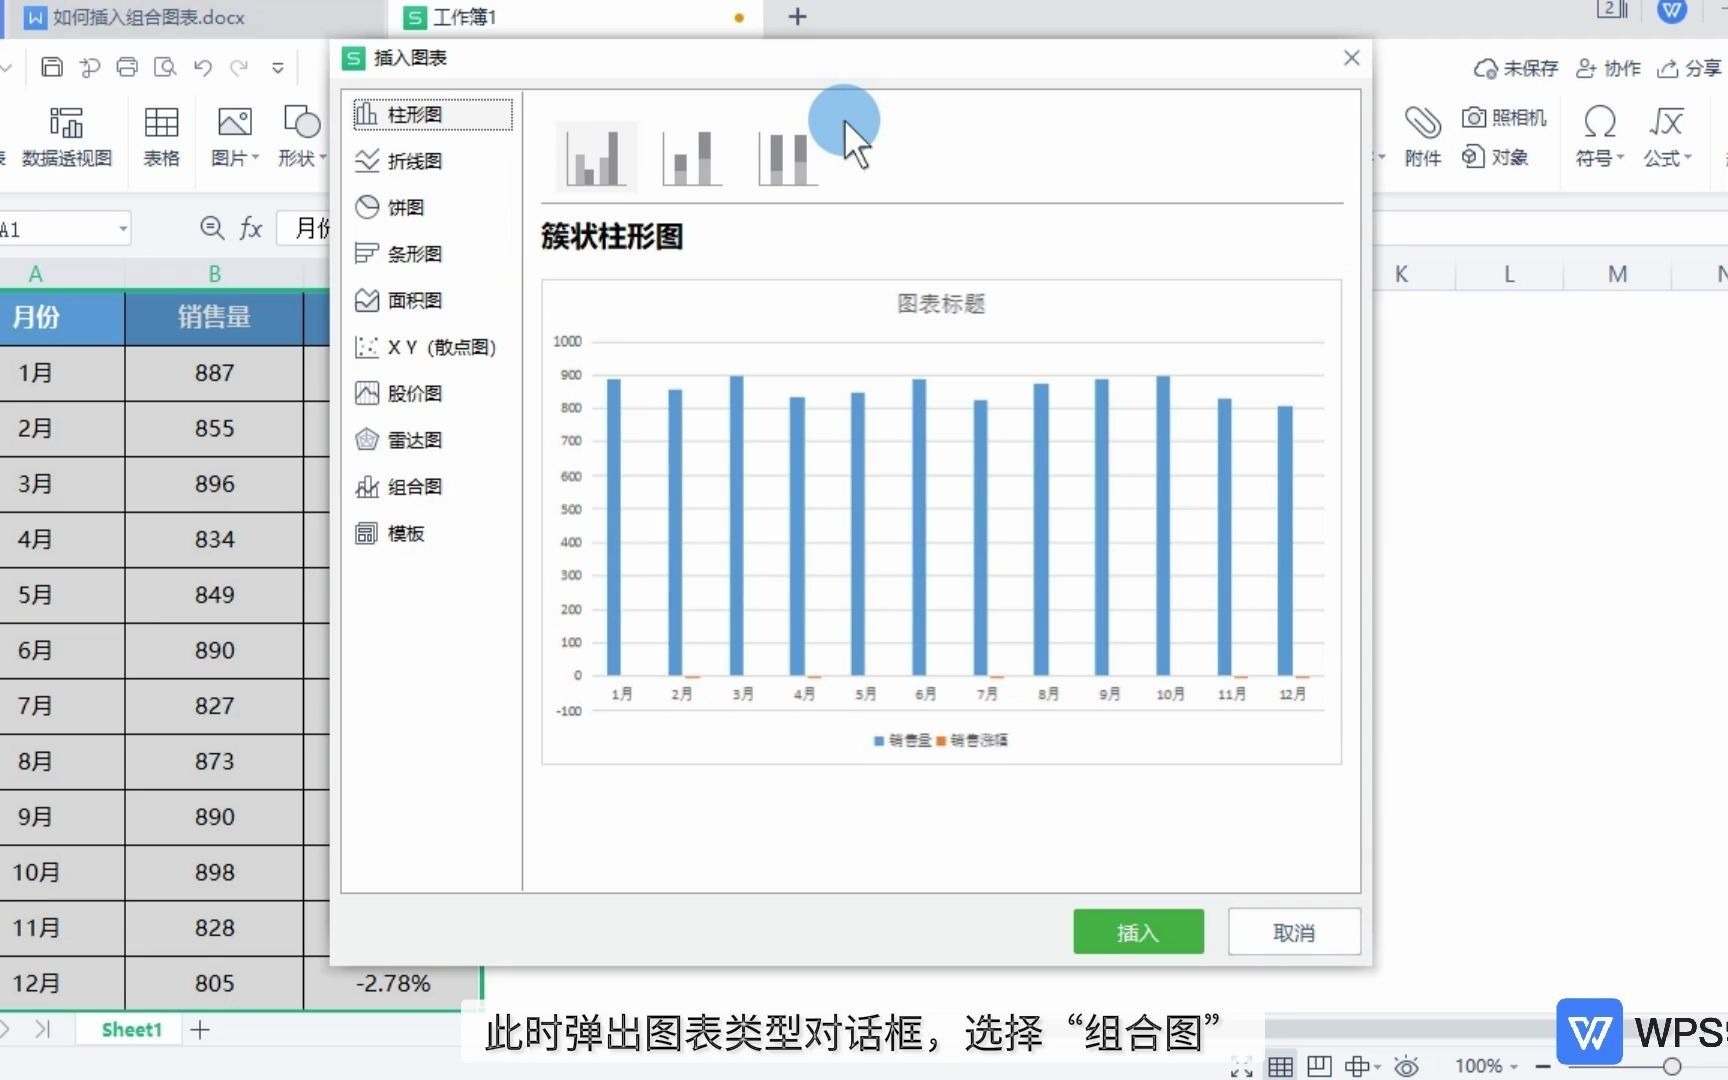This screenshot has width=1728, height=1080.
Task: Click the green 插入 button
Action: click(1138, 932)
